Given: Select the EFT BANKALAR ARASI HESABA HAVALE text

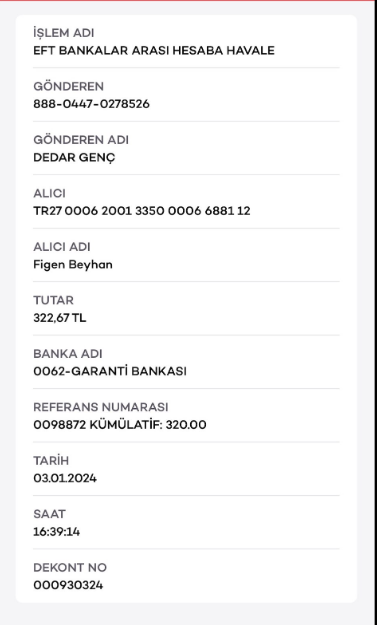Looking at the screenshot, I should click(x=154, y=51).
